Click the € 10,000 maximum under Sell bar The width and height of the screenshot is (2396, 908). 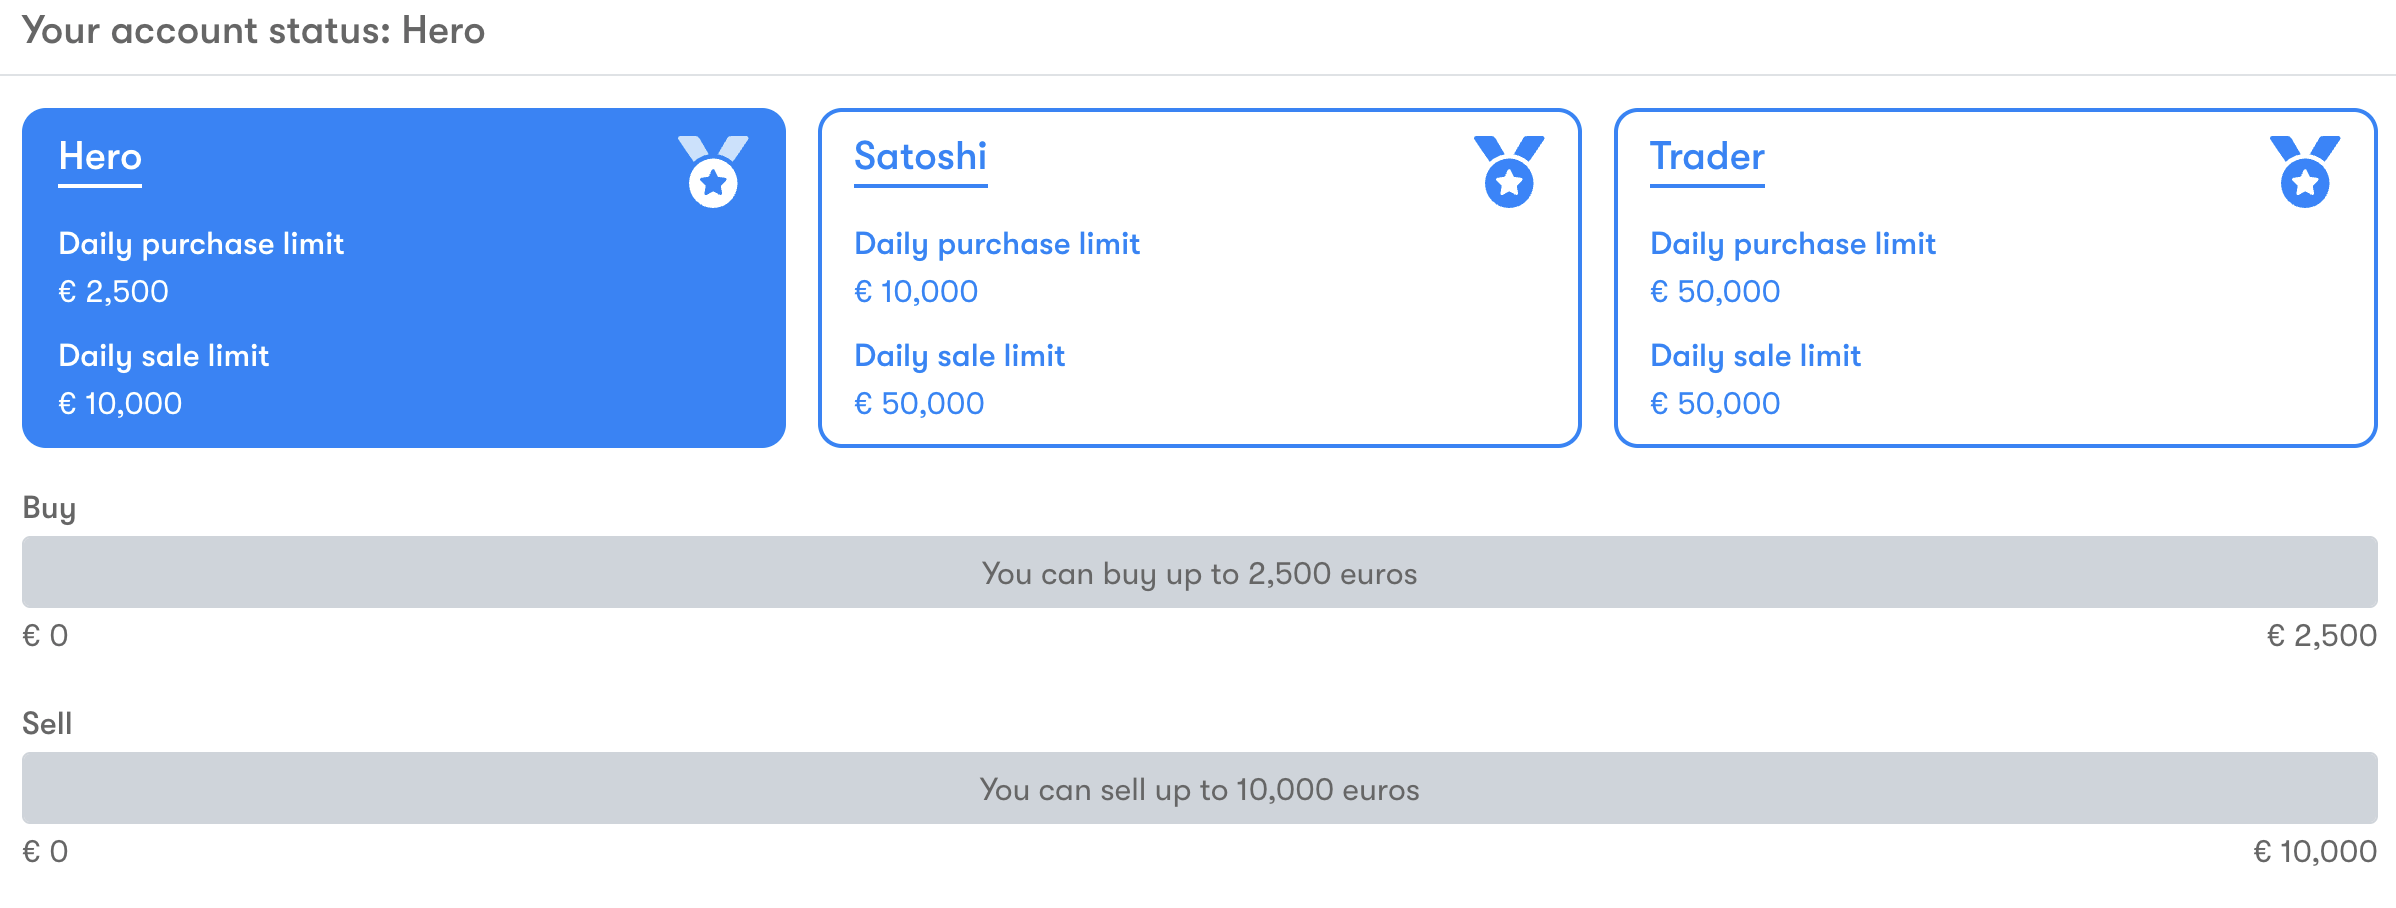(2315, 852)
